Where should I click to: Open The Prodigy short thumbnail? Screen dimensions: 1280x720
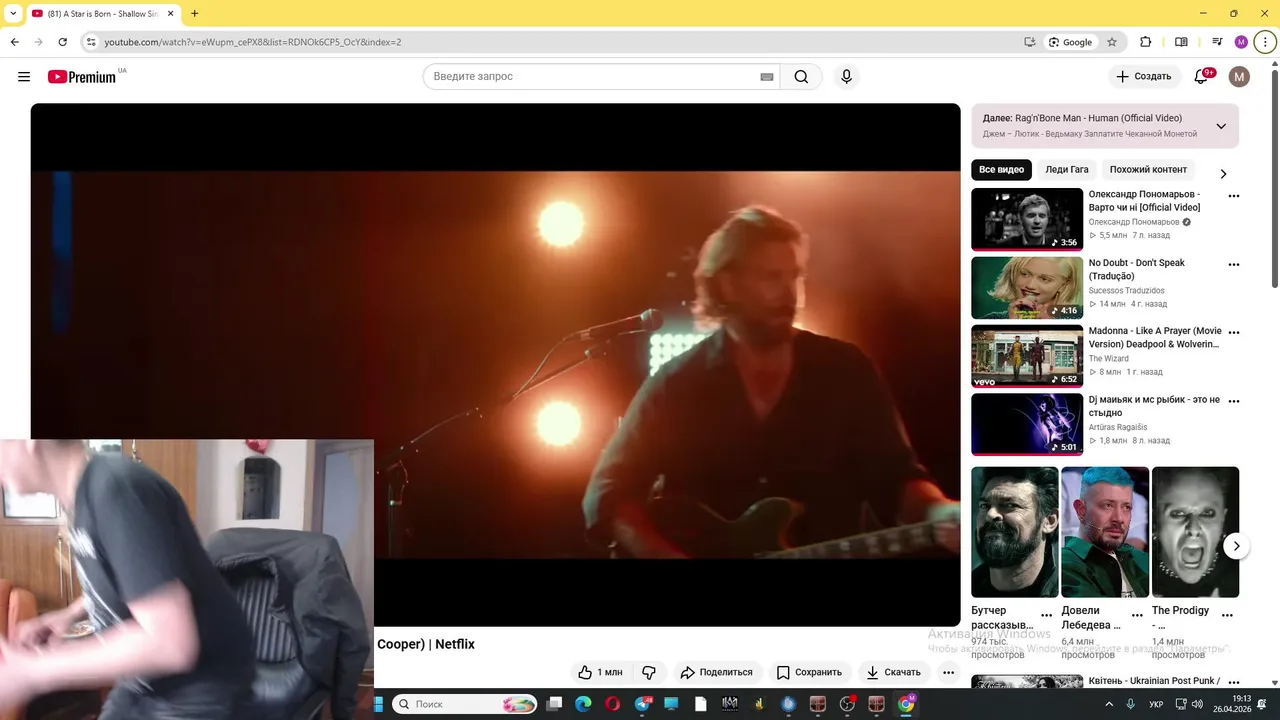pyautogui.click(x=1195, y=532)
